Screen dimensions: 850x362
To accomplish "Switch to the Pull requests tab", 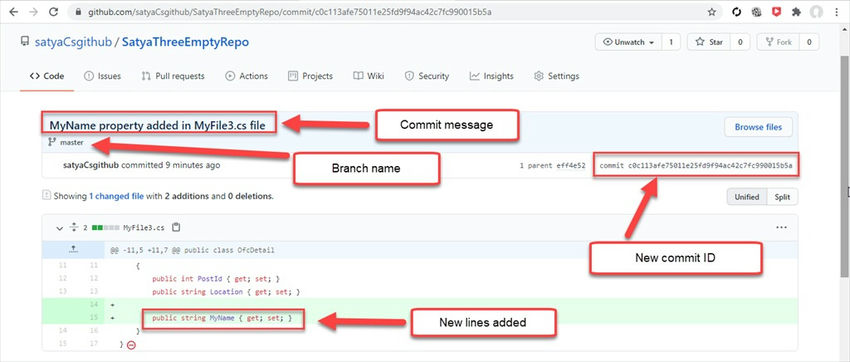I will tap(173, 76).
